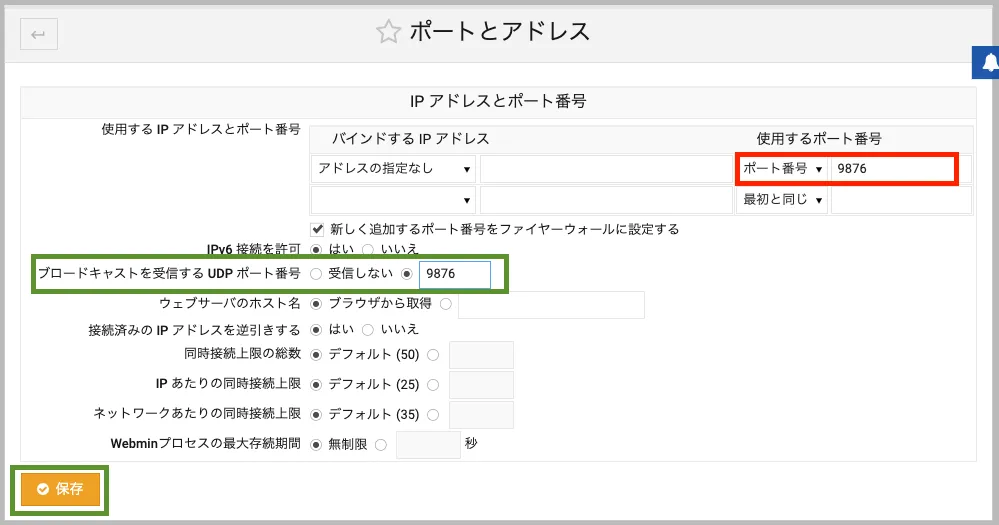Select 'はい' for IPv6 接続を許可

coord(318,248)
